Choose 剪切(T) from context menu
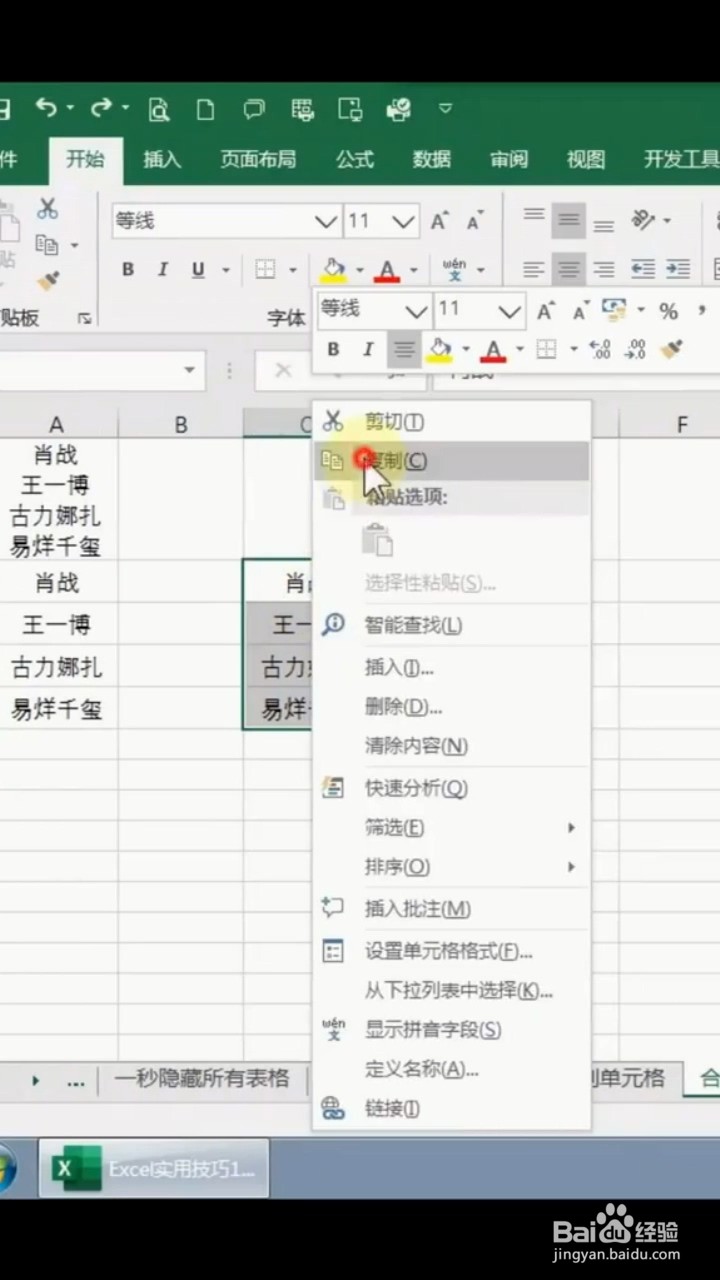The height and width of the screenshot is (1280, 720). point(452,422)
